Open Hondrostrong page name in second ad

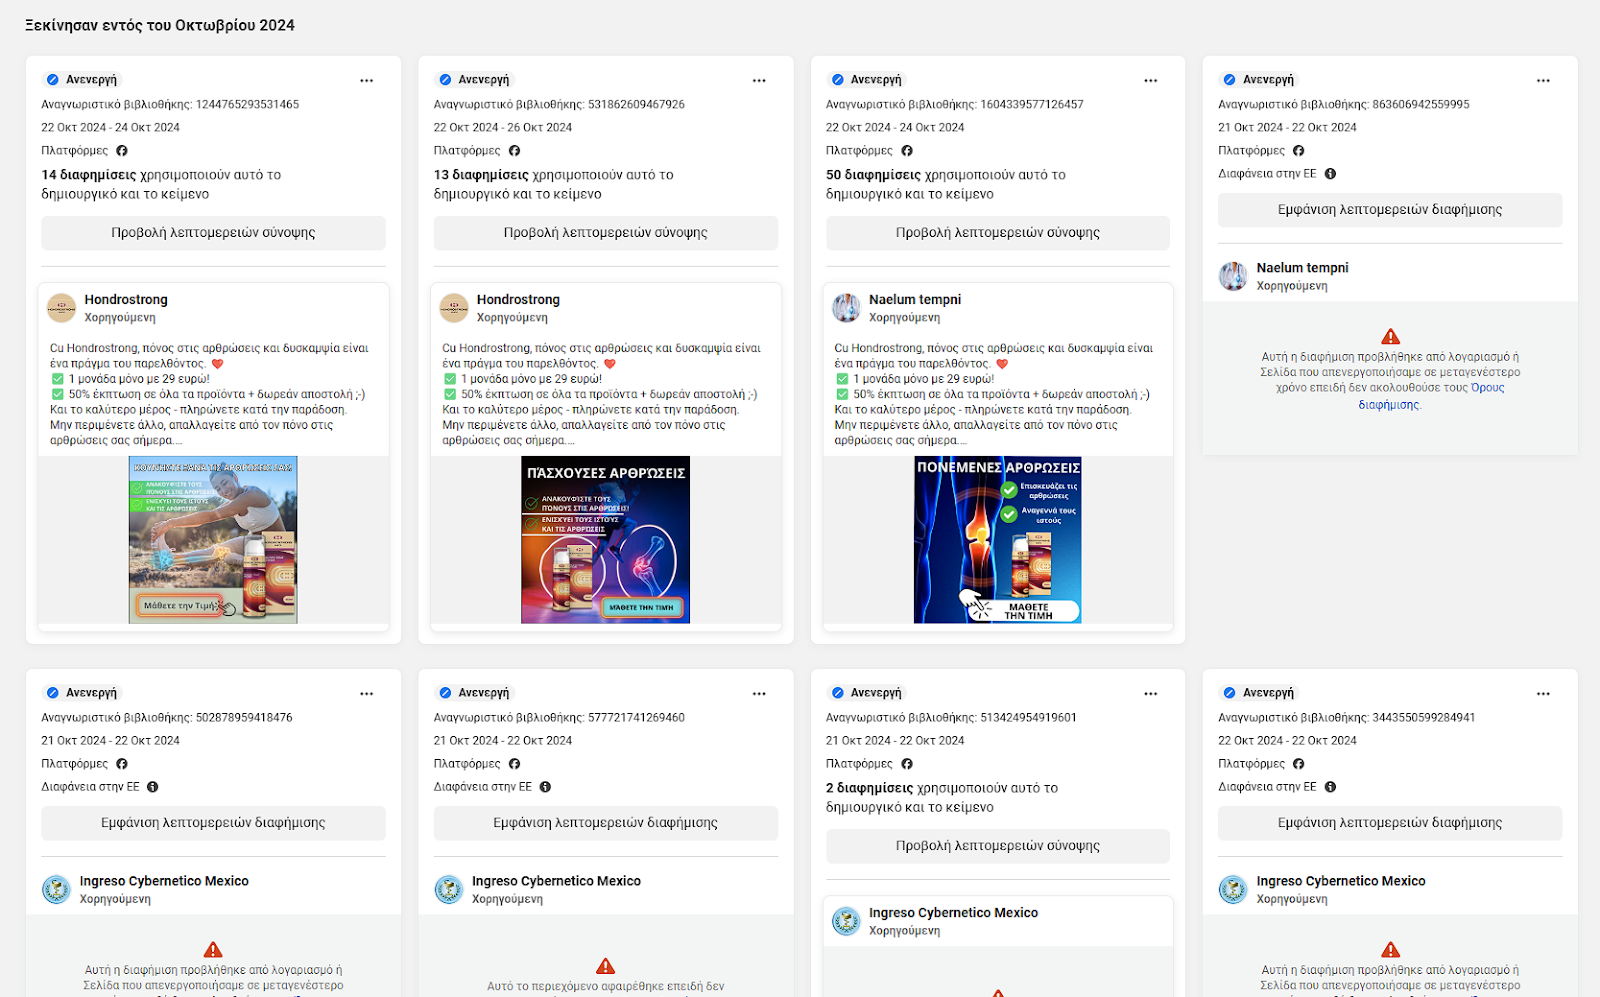(x=518, y=299)
